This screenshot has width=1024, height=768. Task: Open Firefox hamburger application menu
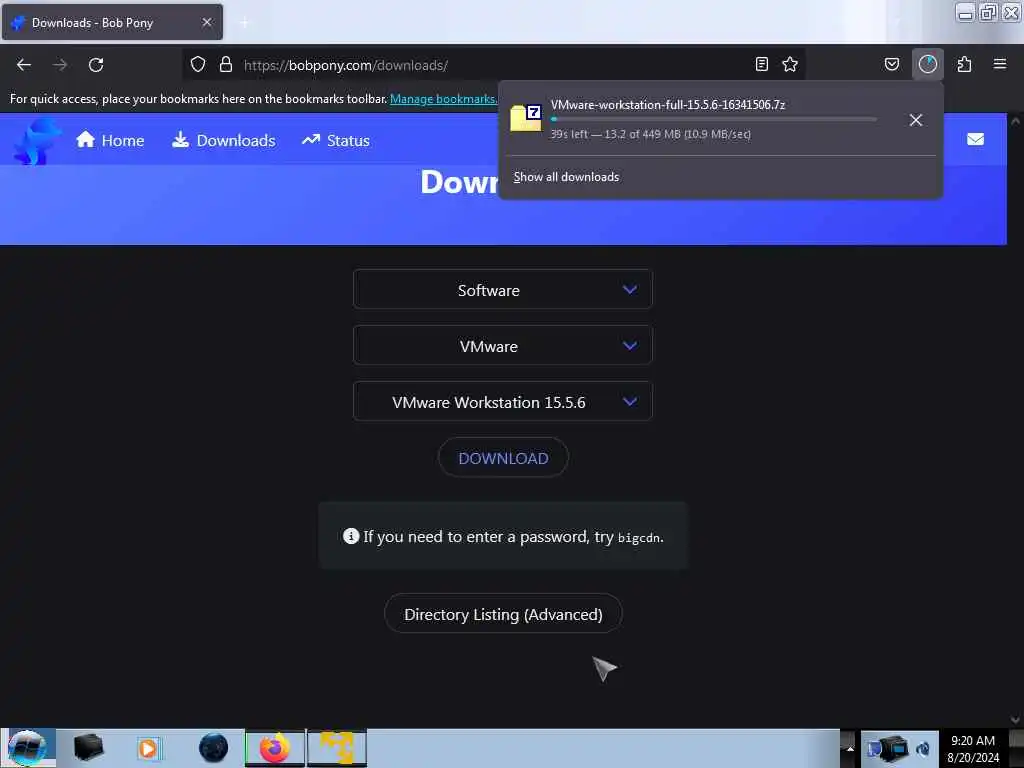pos(1000,64)
